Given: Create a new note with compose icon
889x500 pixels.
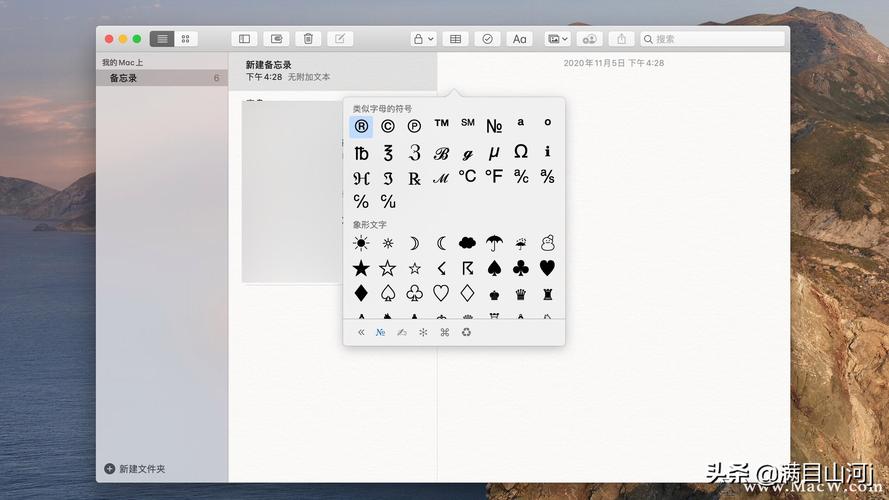Looking at the screenshot, I should coord(339,39).
